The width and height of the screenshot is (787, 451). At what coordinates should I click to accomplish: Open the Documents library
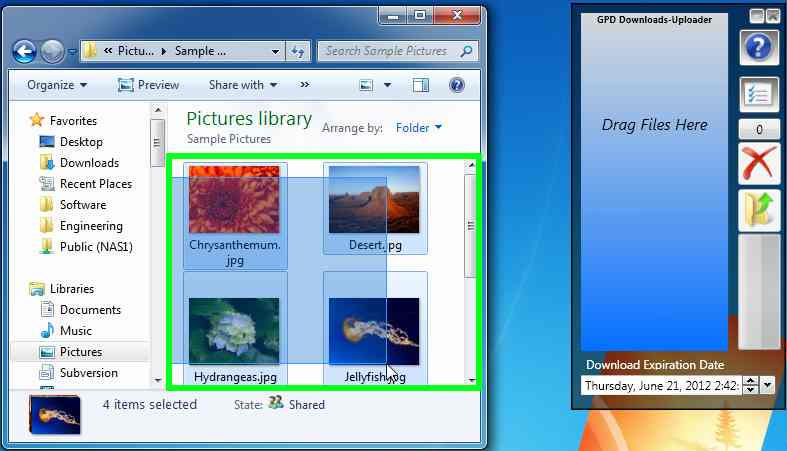click(x=90, y=310)
